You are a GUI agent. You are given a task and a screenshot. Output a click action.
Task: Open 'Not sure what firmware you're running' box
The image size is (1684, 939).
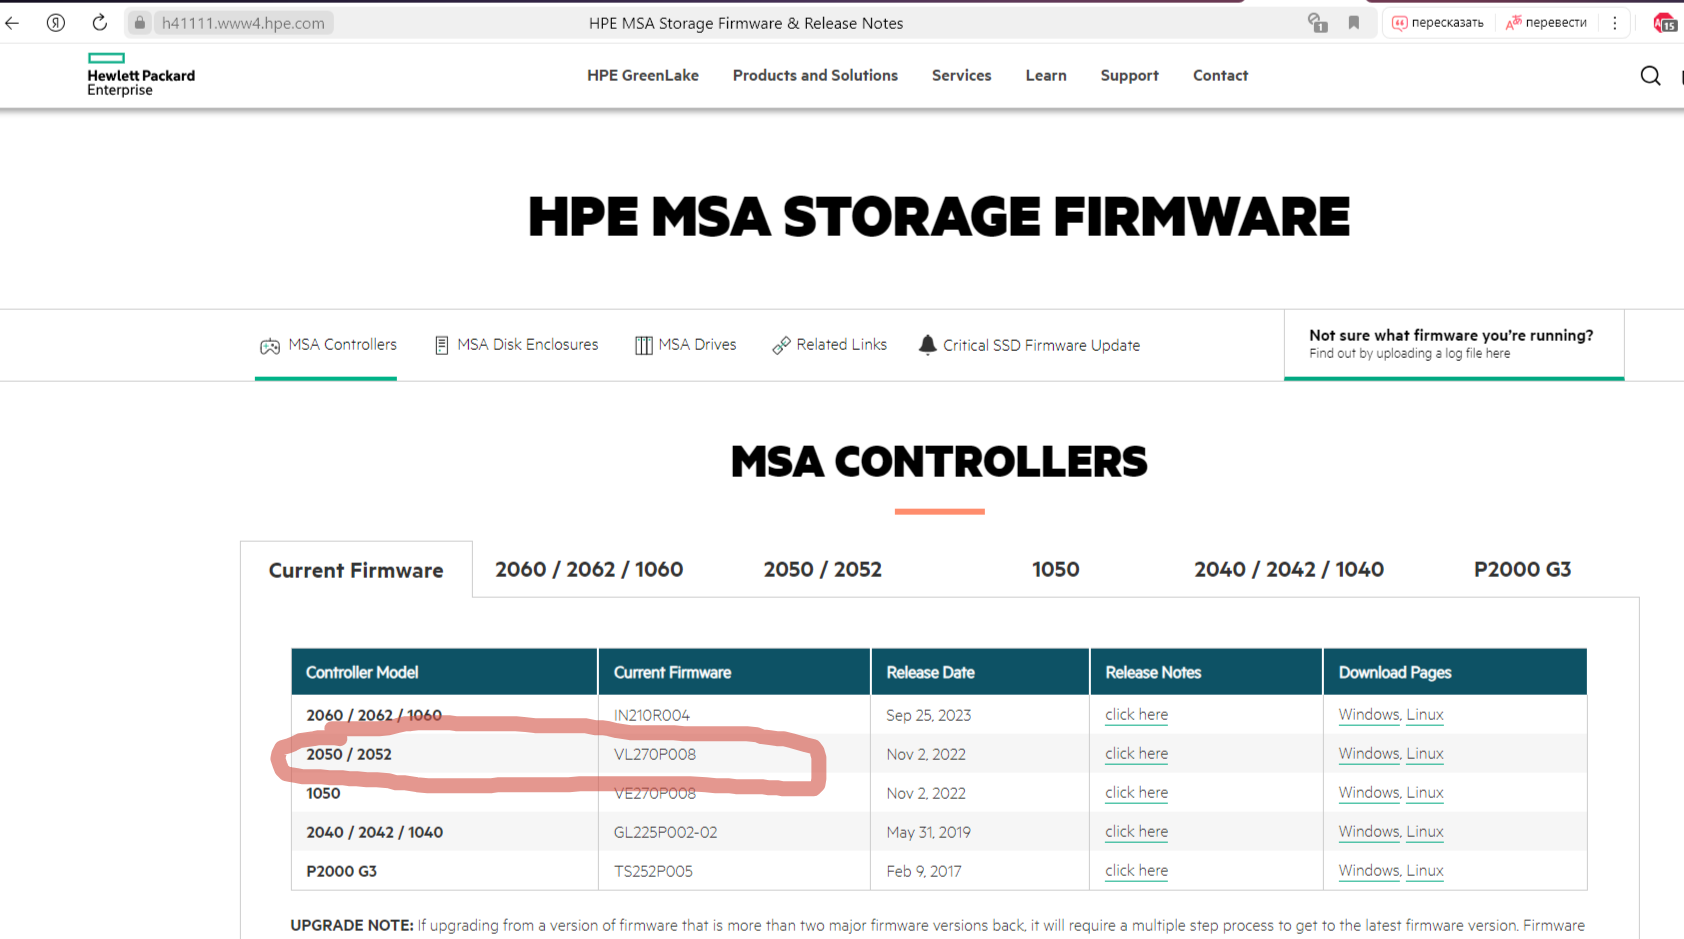point(1454,344)
